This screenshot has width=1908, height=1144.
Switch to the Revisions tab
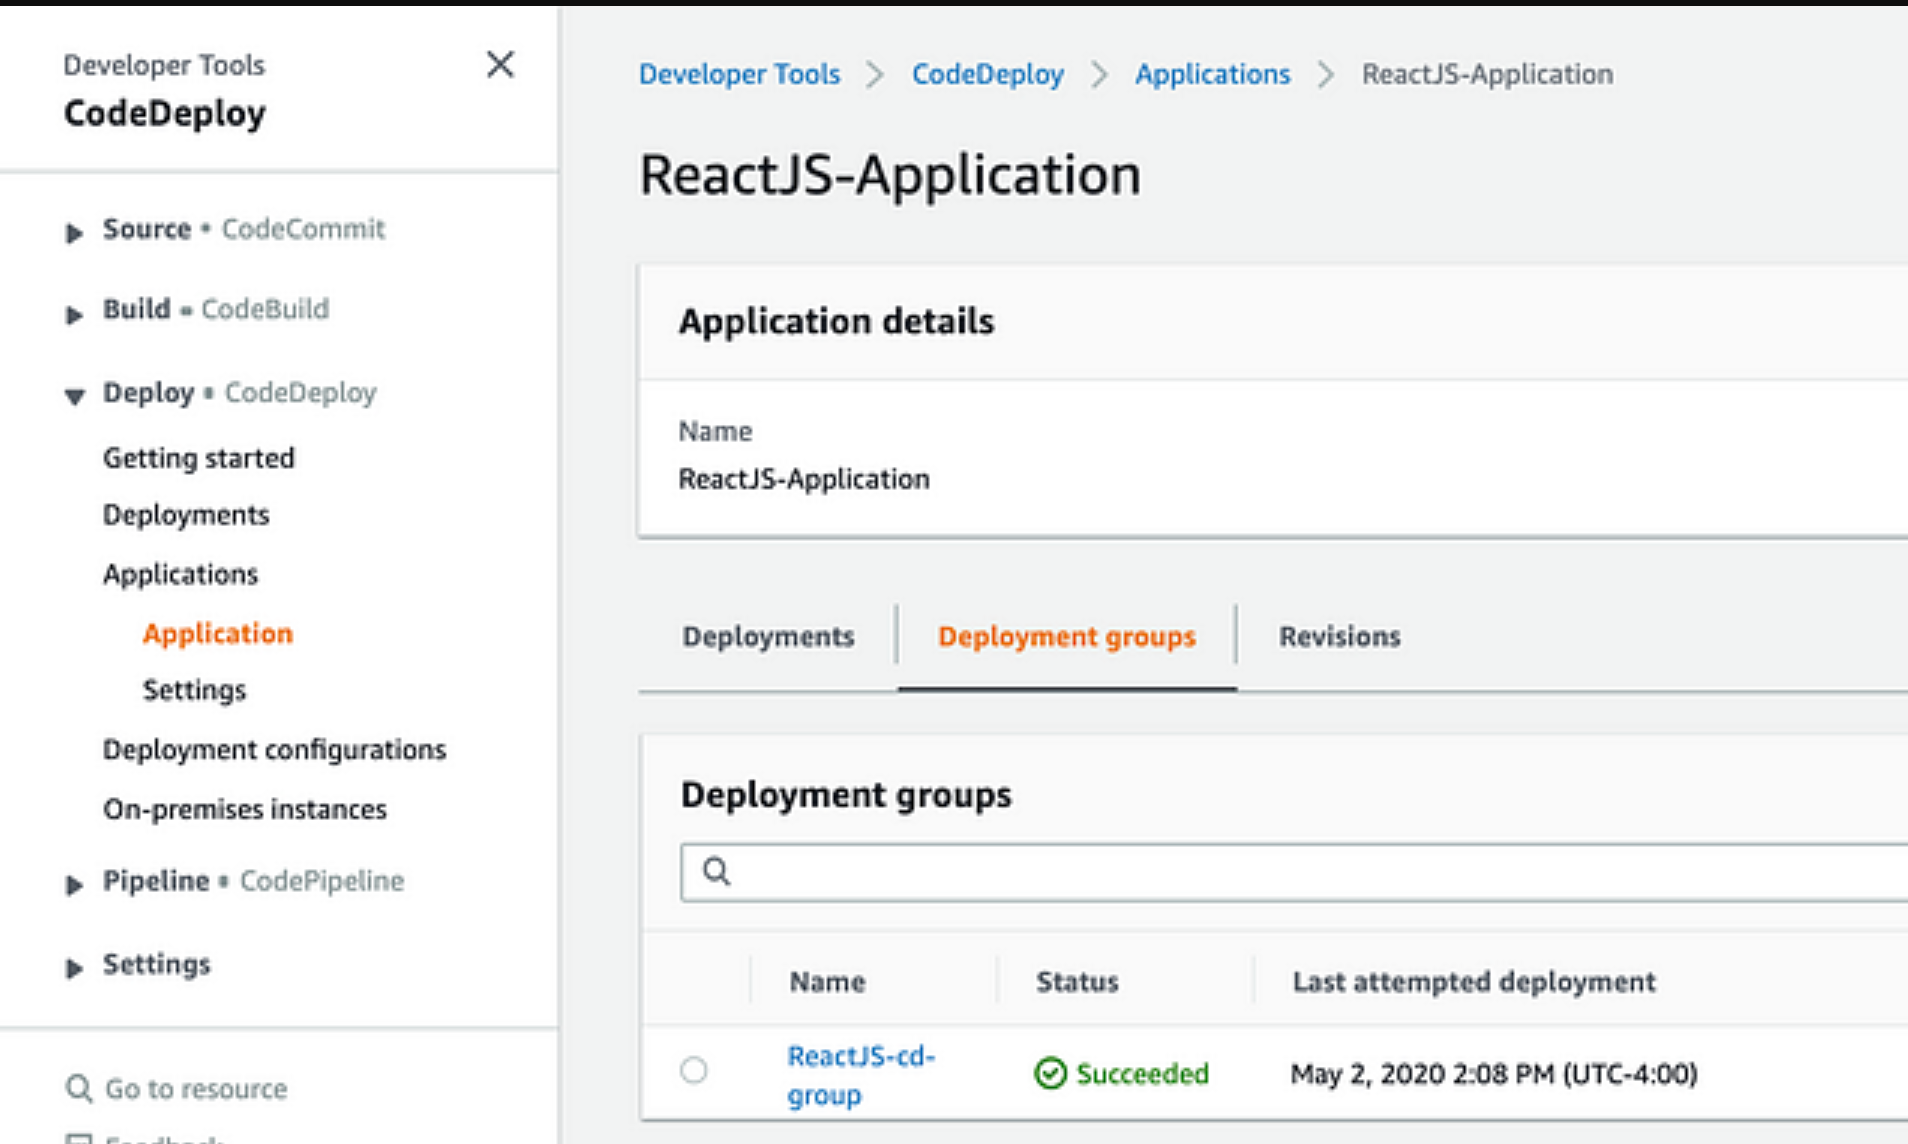click(1340, 637)
